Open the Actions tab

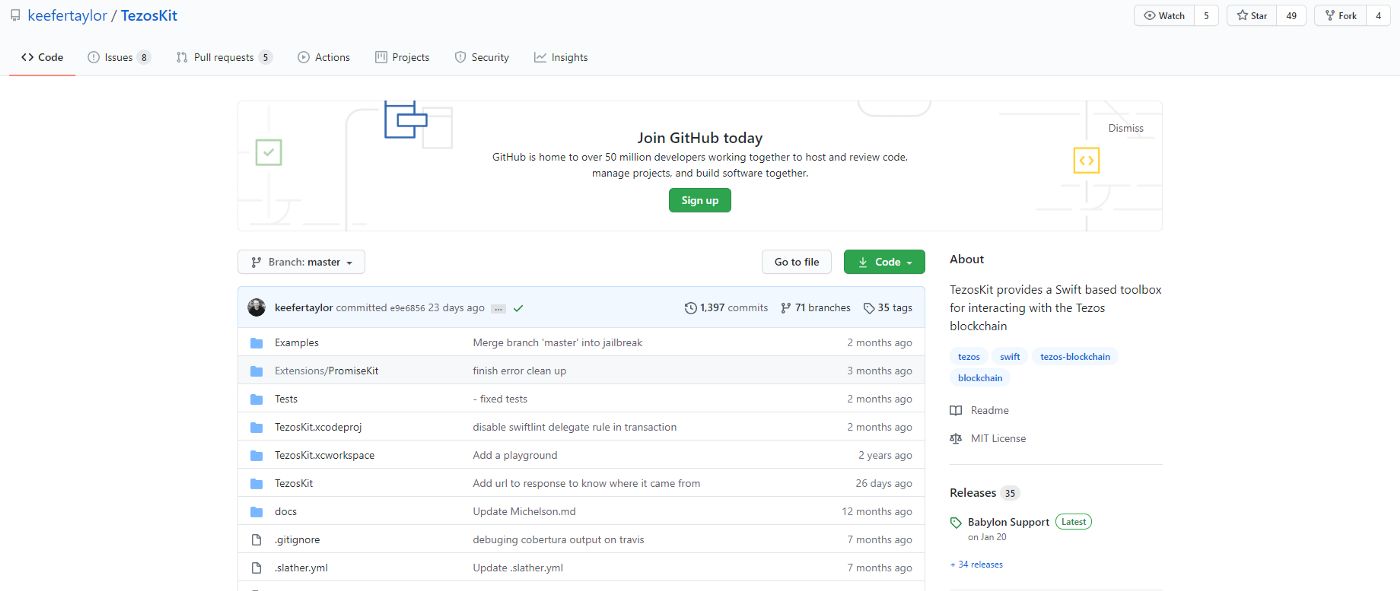[323, 57]
